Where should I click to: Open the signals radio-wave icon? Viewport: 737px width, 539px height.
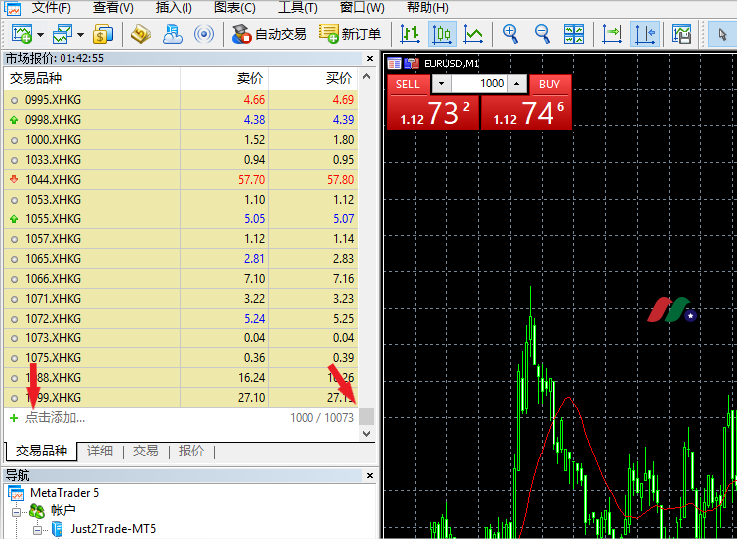pos(204,34)
